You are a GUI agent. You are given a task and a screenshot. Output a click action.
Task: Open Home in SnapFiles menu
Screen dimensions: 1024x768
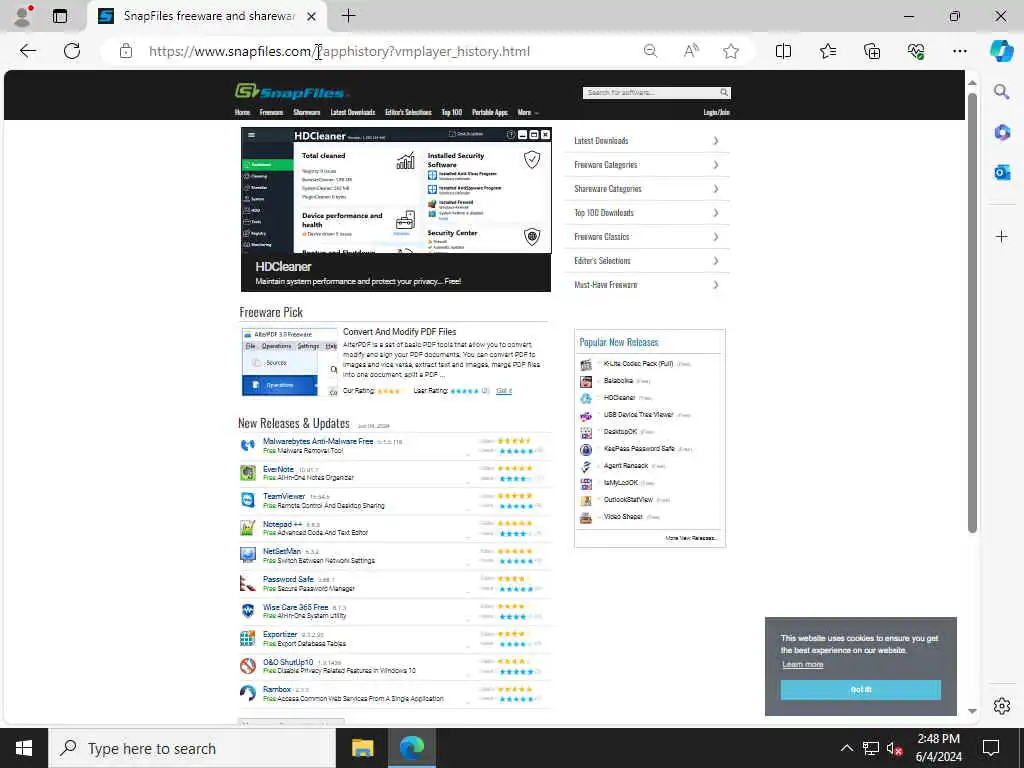(x=242, y=112)
